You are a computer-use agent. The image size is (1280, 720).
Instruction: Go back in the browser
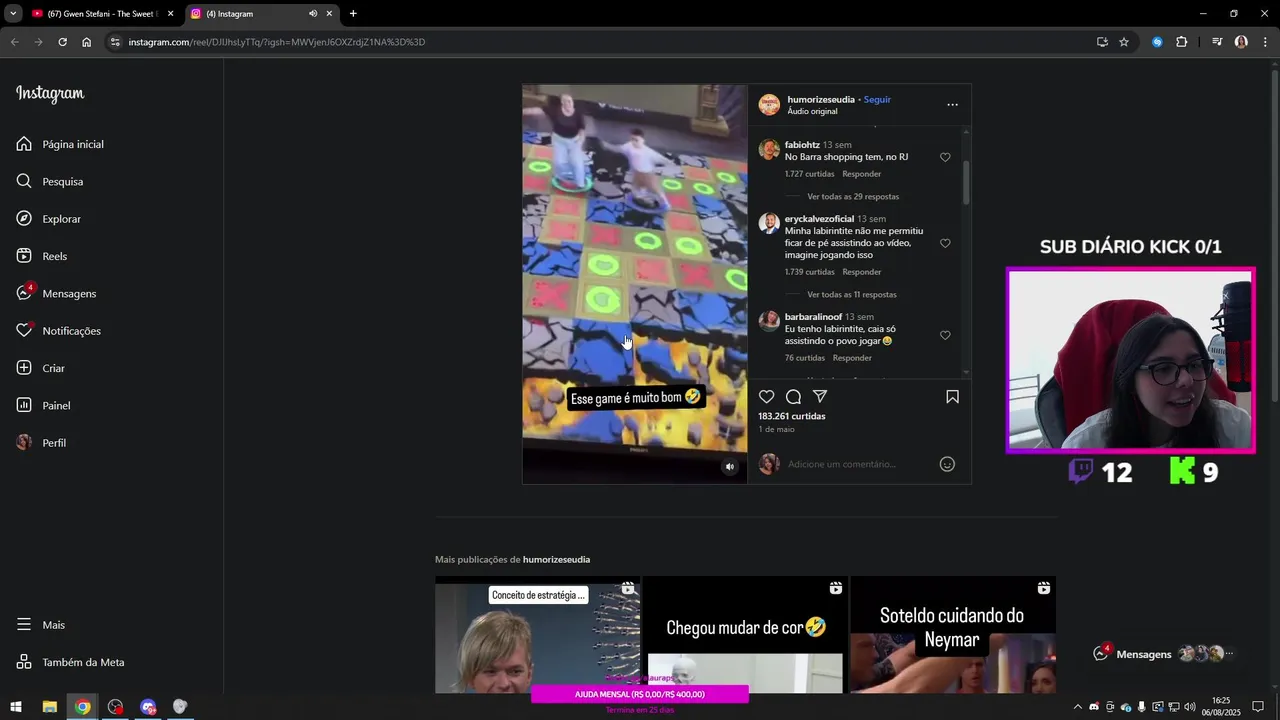tap(14, 42)
